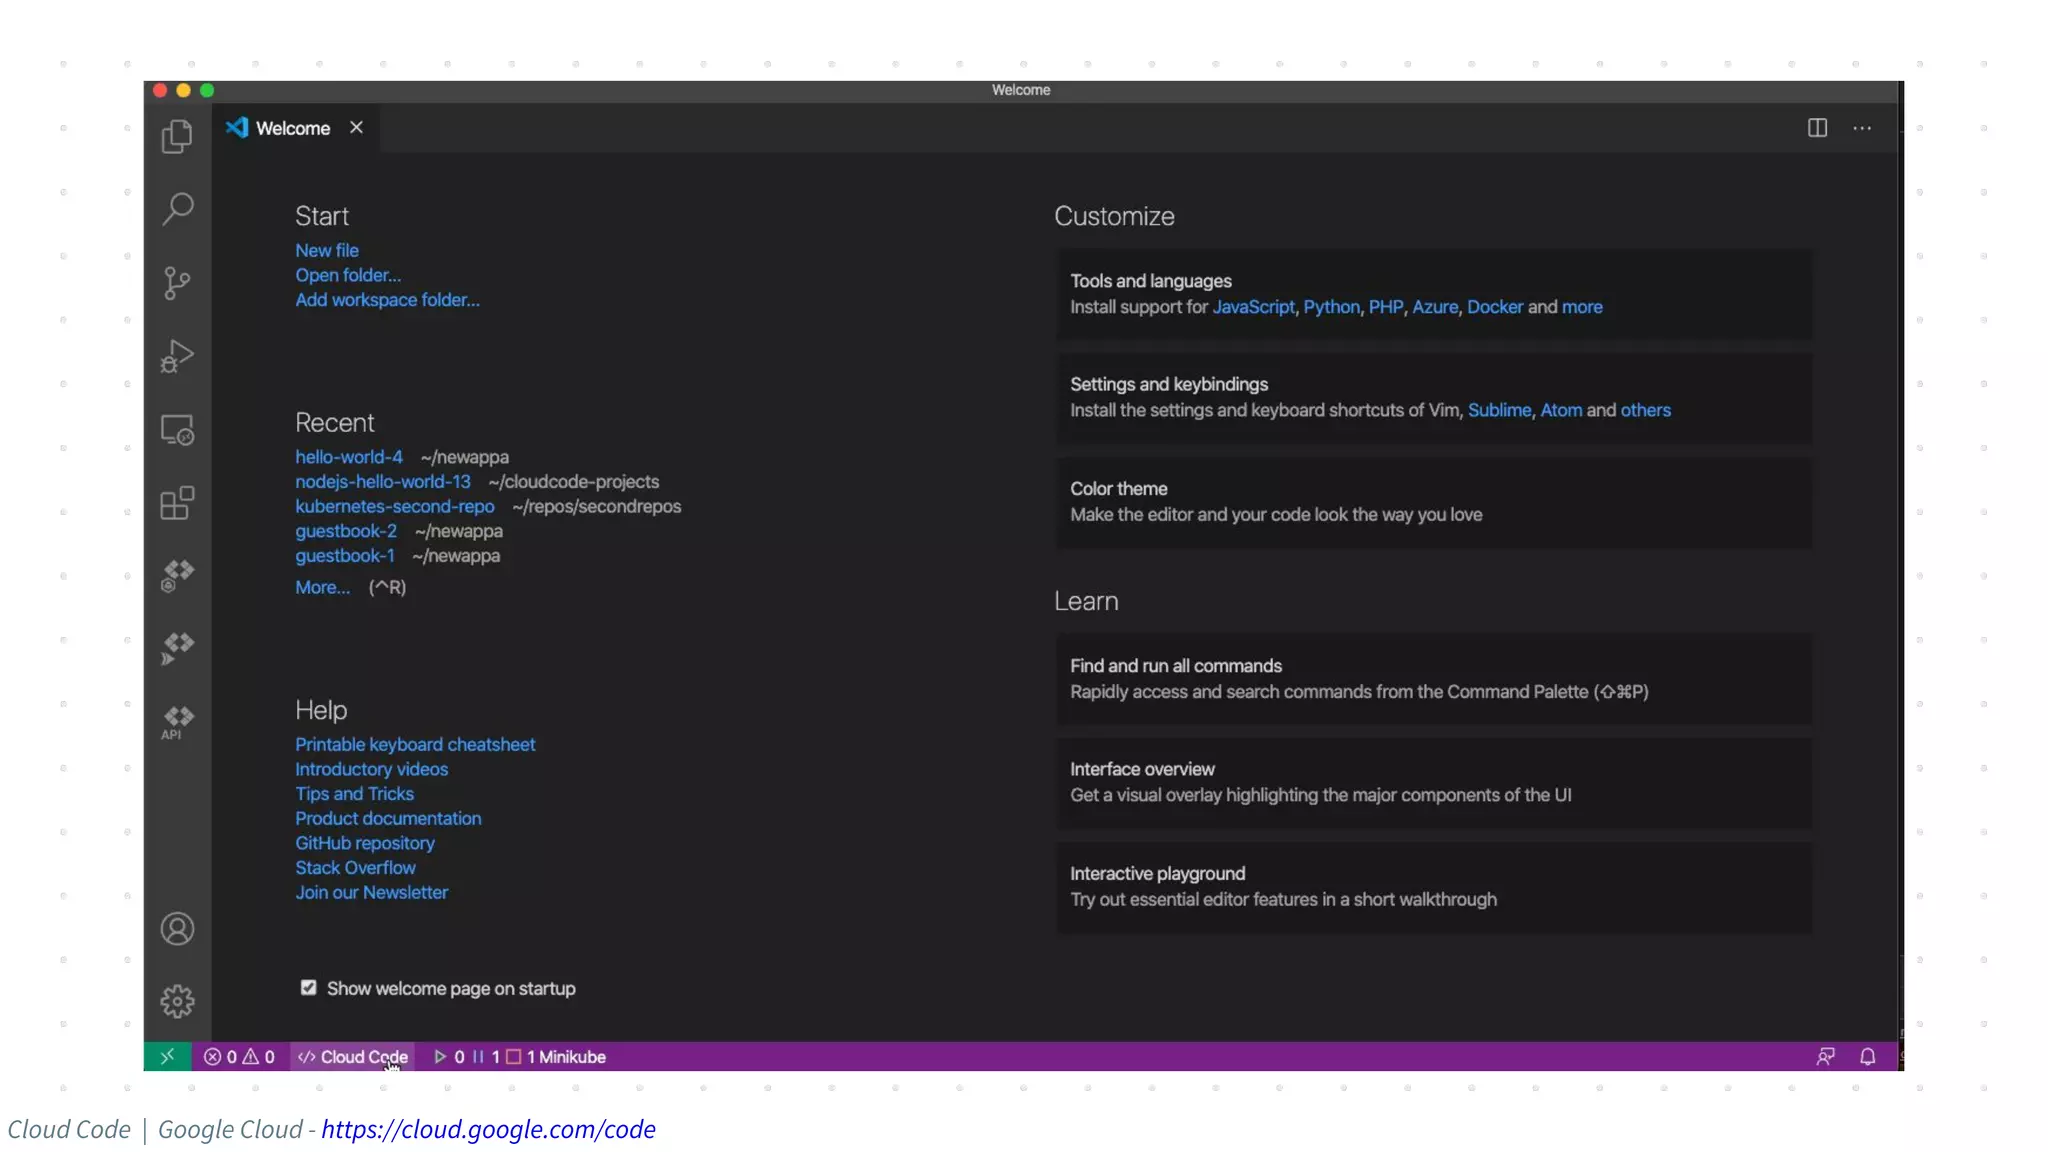Open cloud.google.com/code link in caption
This screenshot has width=2048, height=1152.
coord(488,1130)
